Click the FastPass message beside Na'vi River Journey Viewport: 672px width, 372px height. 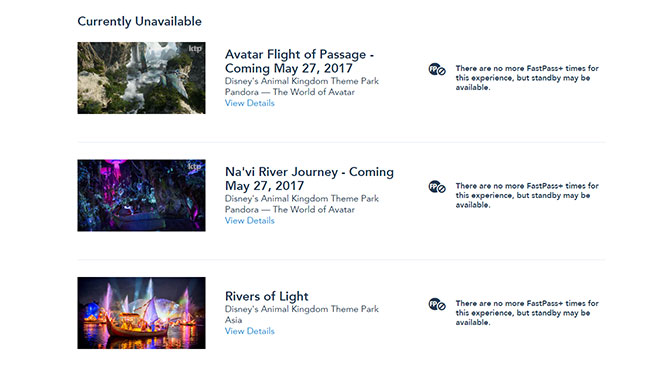(x=527, y=195)
